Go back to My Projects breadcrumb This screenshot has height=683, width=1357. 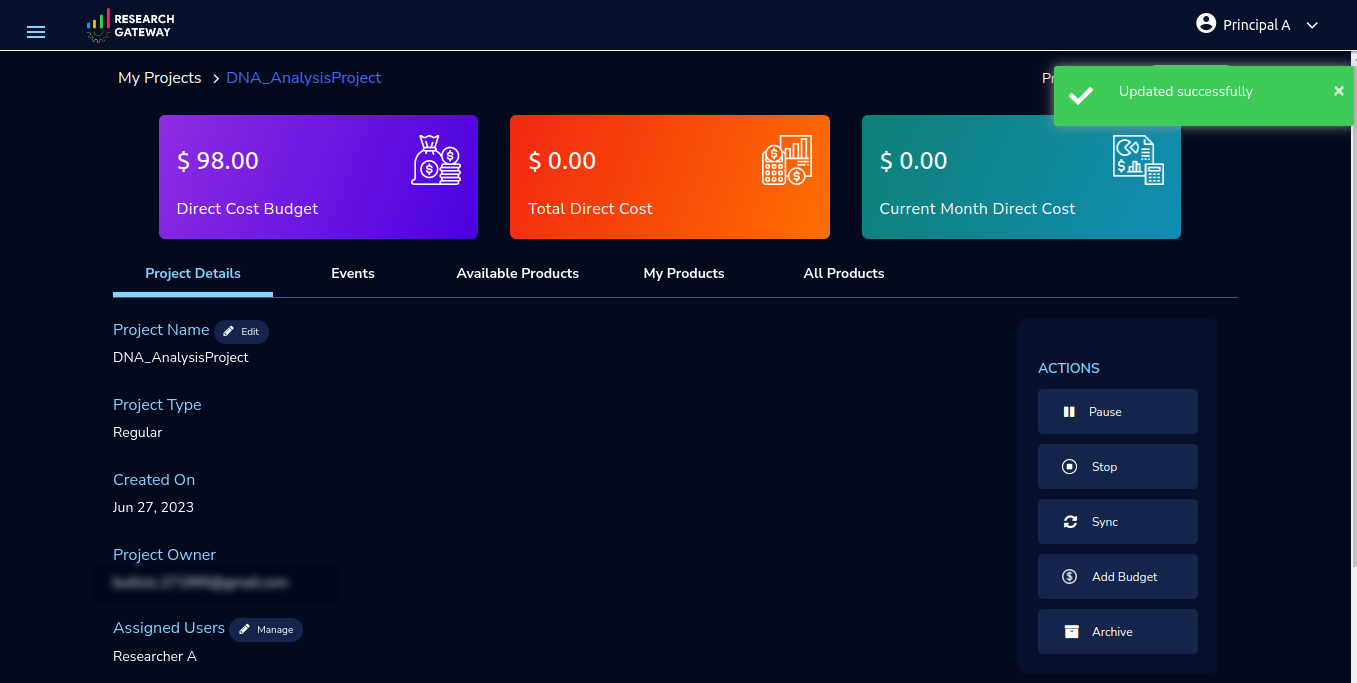[160, 78]
